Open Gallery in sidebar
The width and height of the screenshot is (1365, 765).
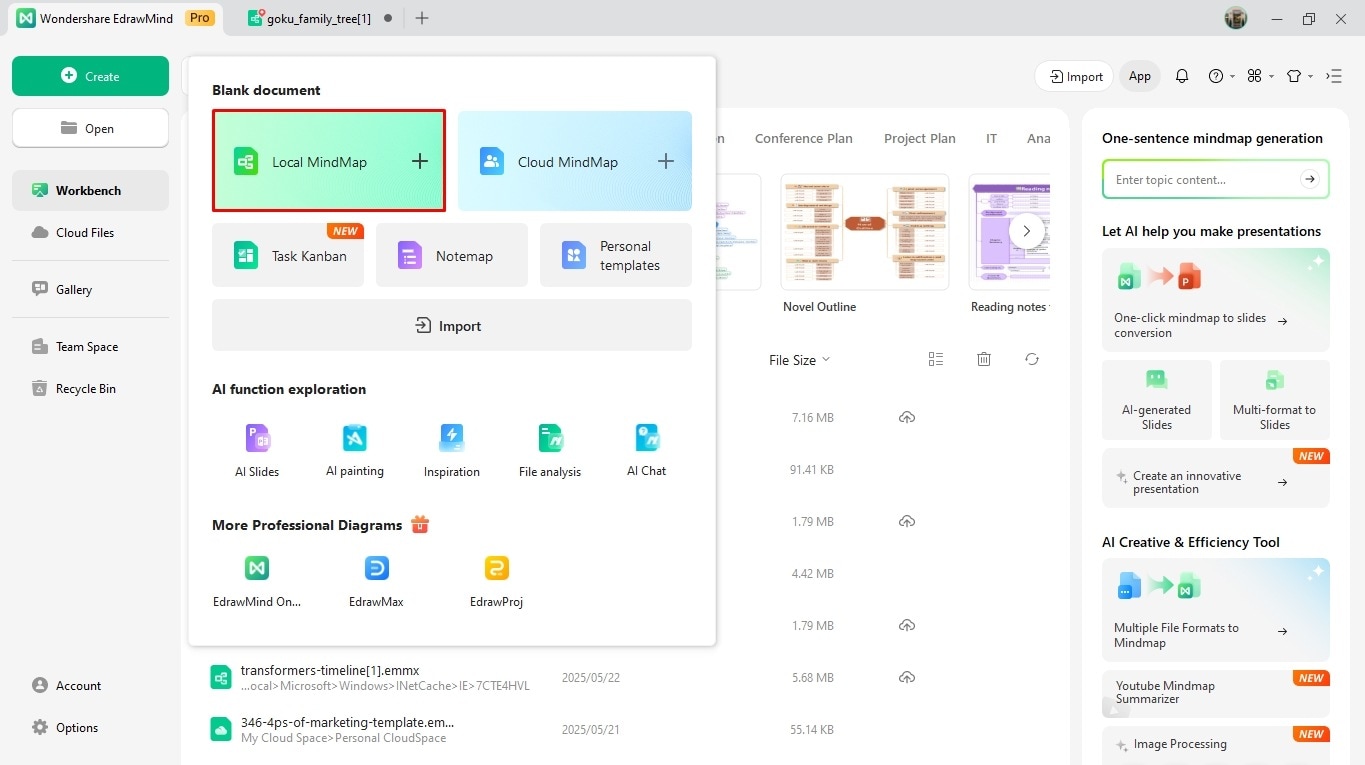[x=90, y=289]
